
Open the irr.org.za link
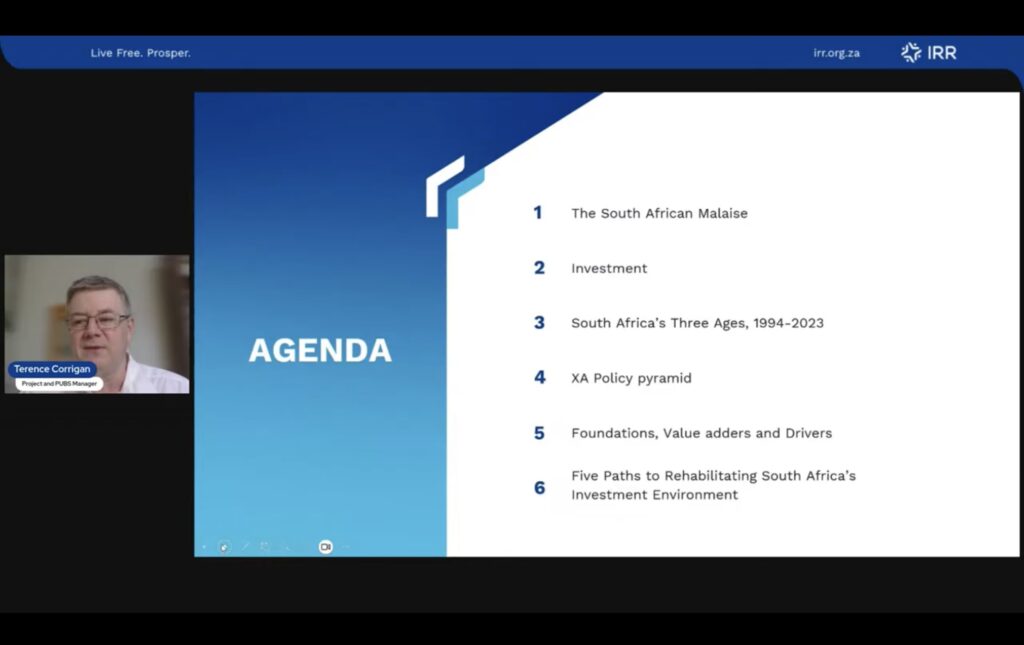click(x=837, y=53)
